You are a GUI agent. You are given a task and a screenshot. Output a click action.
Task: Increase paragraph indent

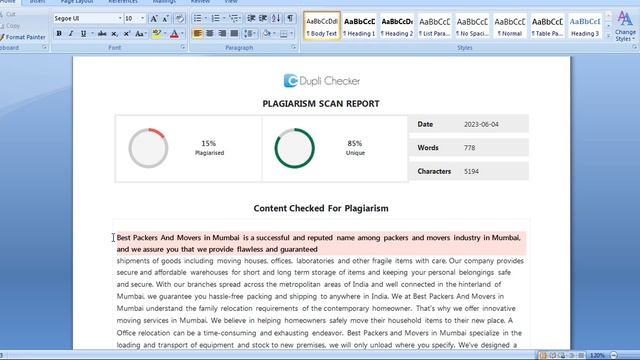point(263,18)
